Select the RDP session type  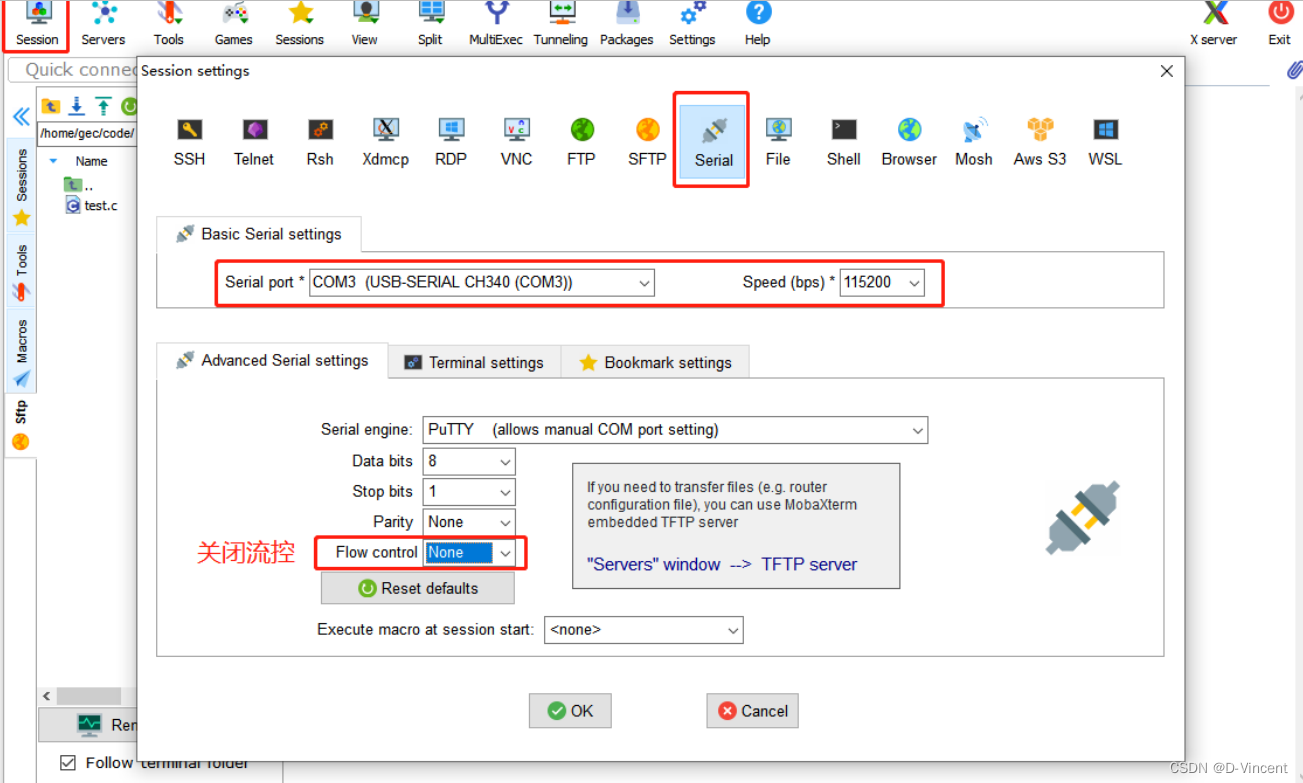(451, 142)
